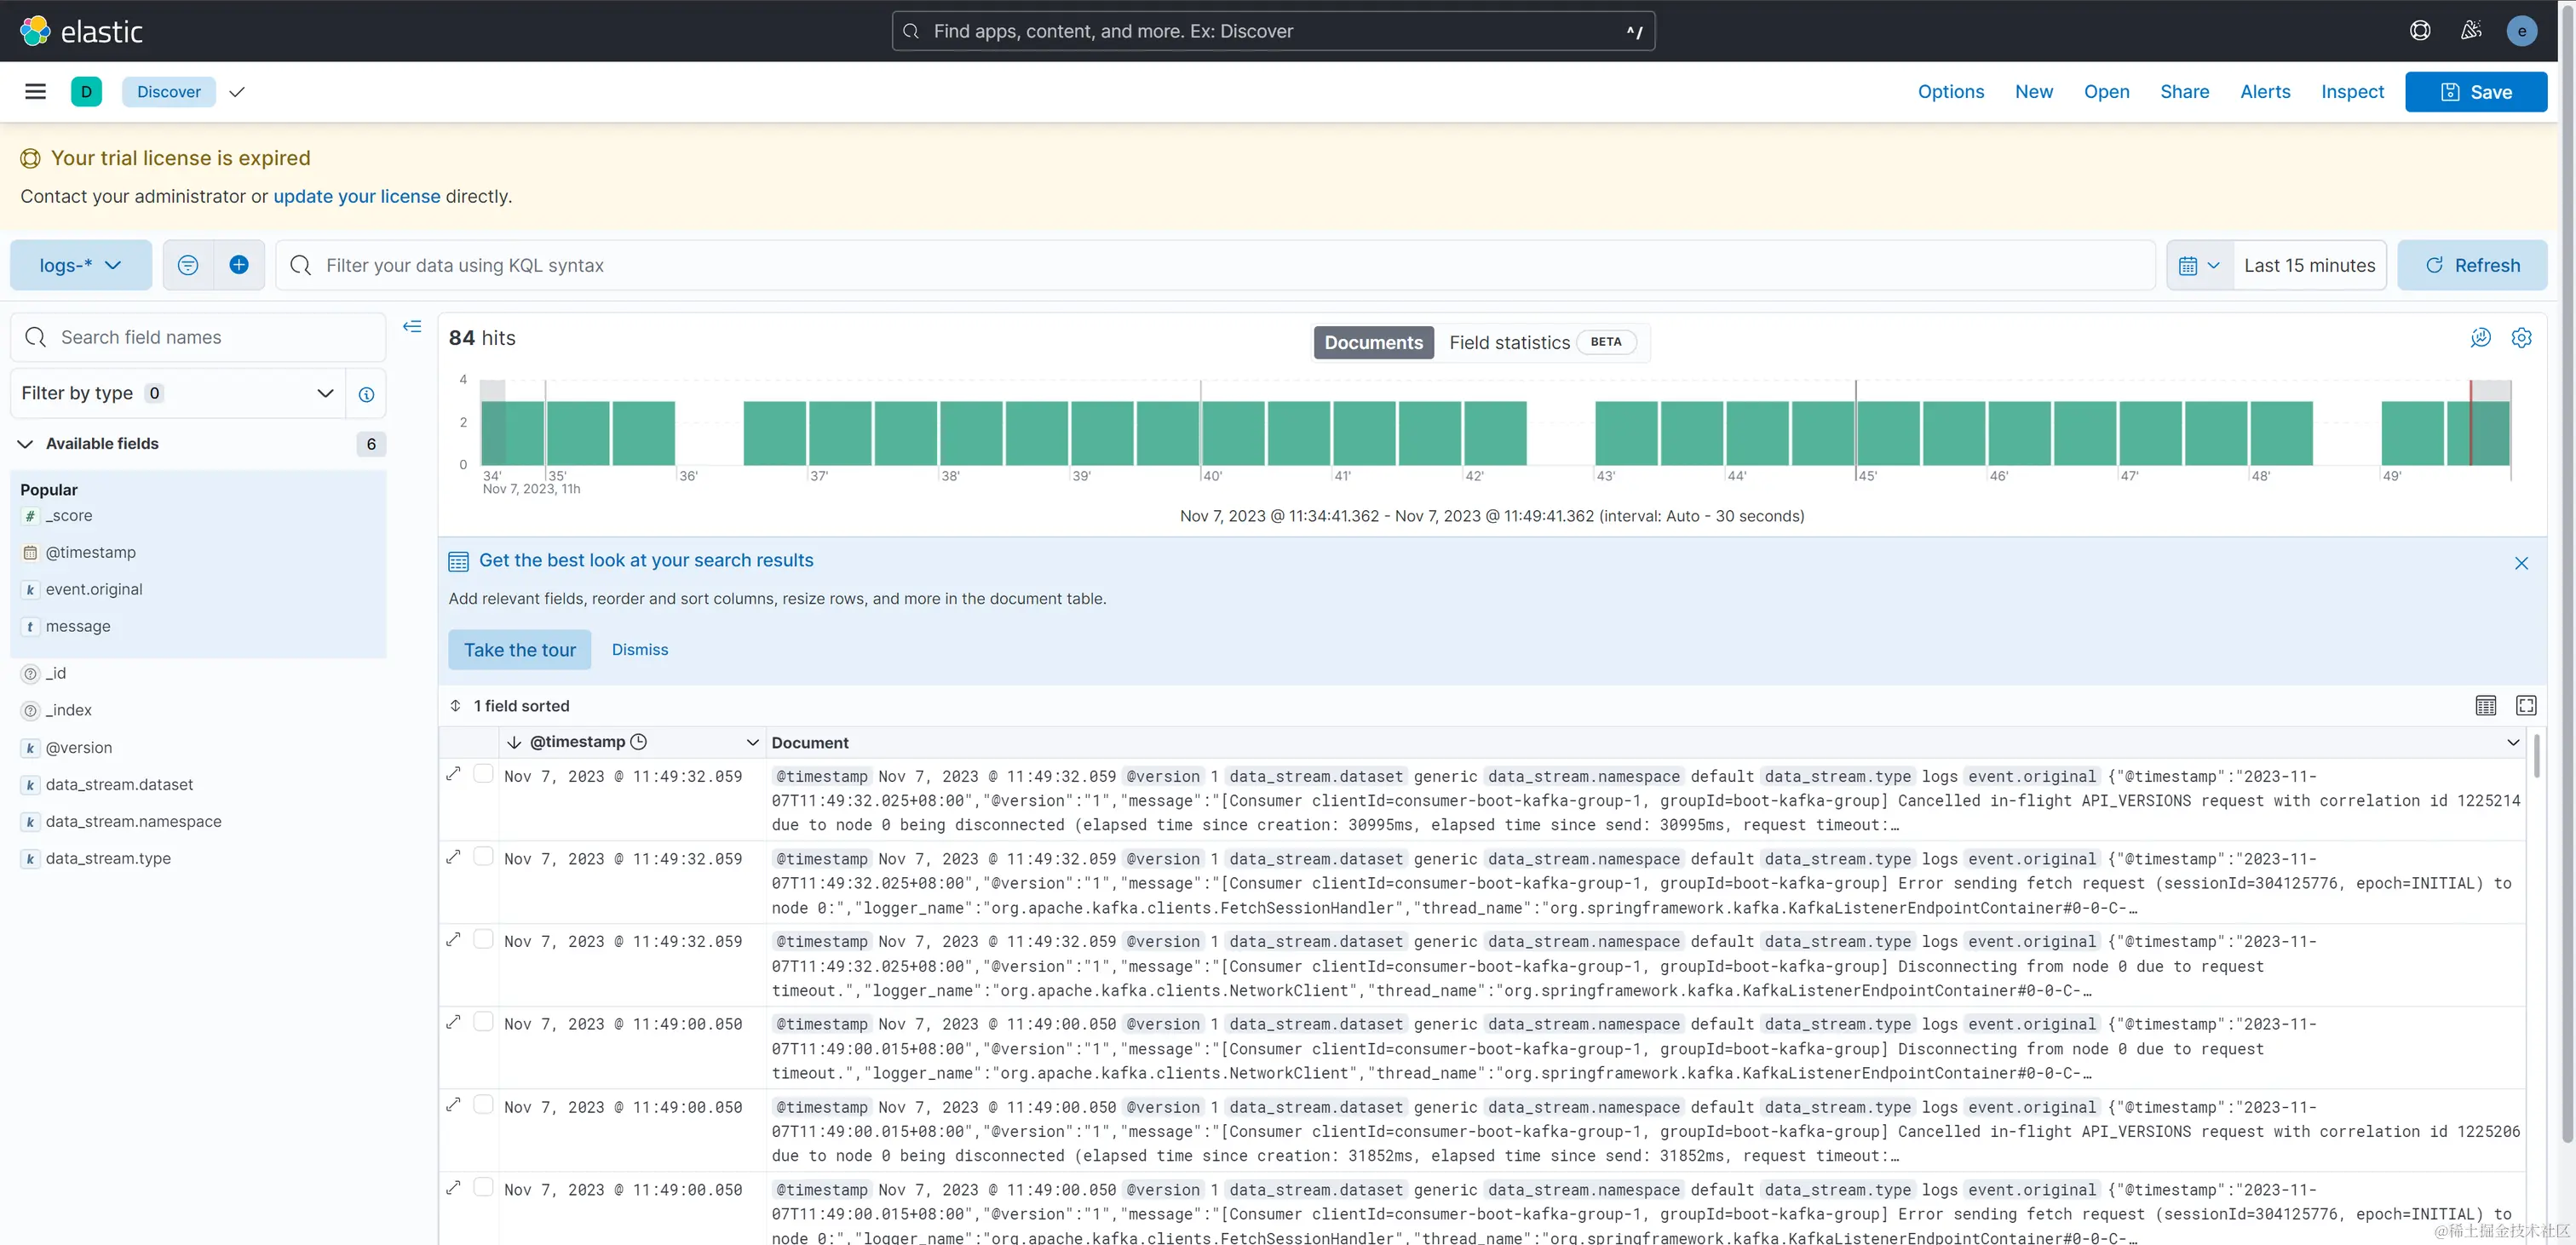The height and width of the screenshot is (1245, 2576).
Task: Select the third document row checkbox
Action: pos(483,939)
